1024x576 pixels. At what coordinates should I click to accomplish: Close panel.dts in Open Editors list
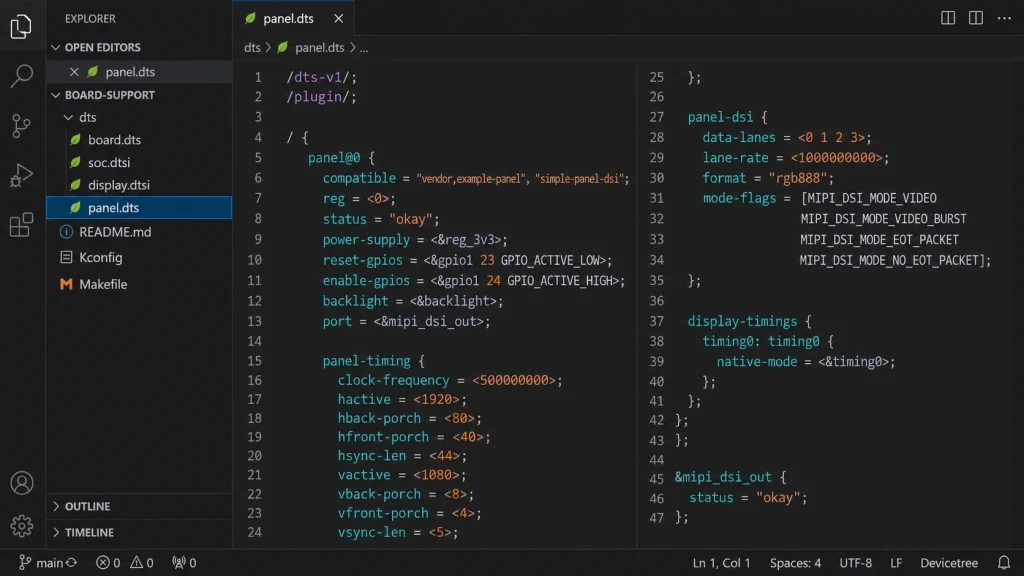pyautogui.click(x=74, y=72)
